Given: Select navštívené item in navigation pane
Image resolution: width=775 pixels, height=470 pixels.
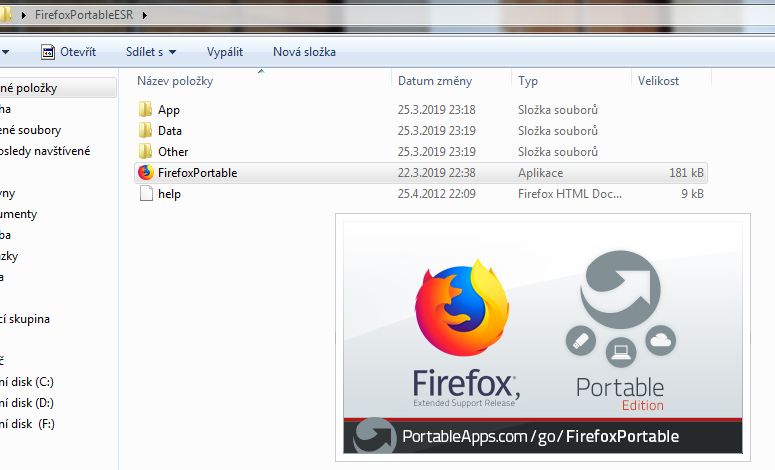Looking at the screenshot, I should coord(45,151).
